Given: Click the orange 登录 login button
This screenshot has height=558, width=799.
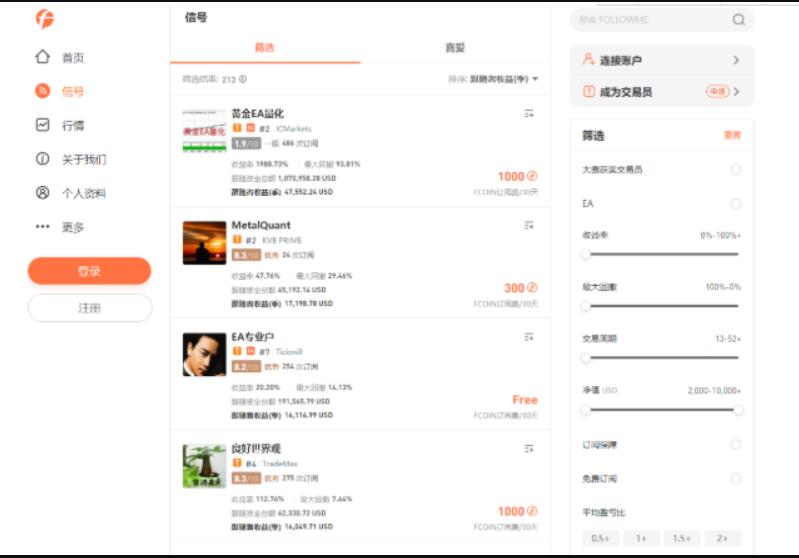Looking at the screenshot, I should pos(90,271).
